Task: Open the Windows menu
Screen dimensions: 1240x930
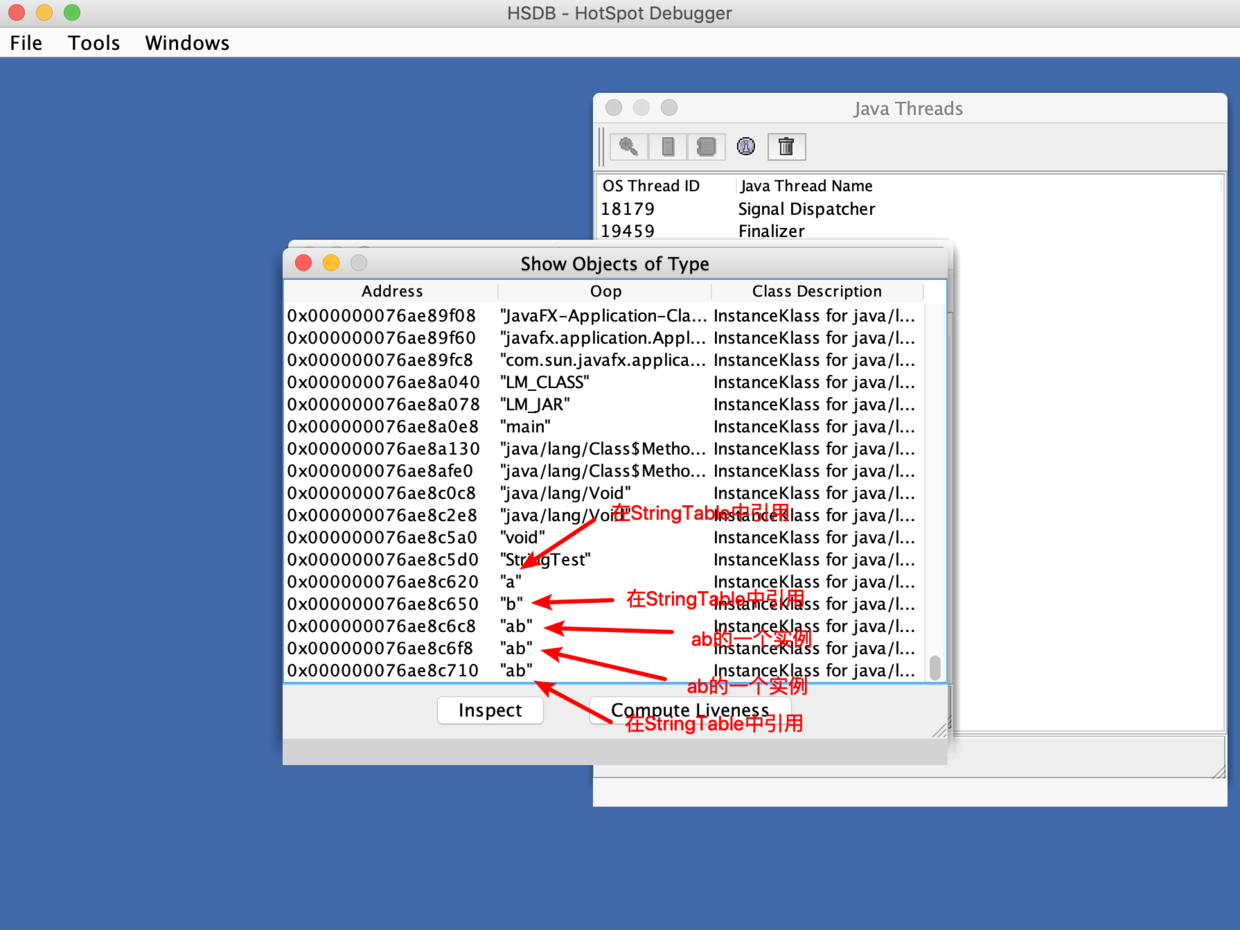Action: tap(187, 43)
